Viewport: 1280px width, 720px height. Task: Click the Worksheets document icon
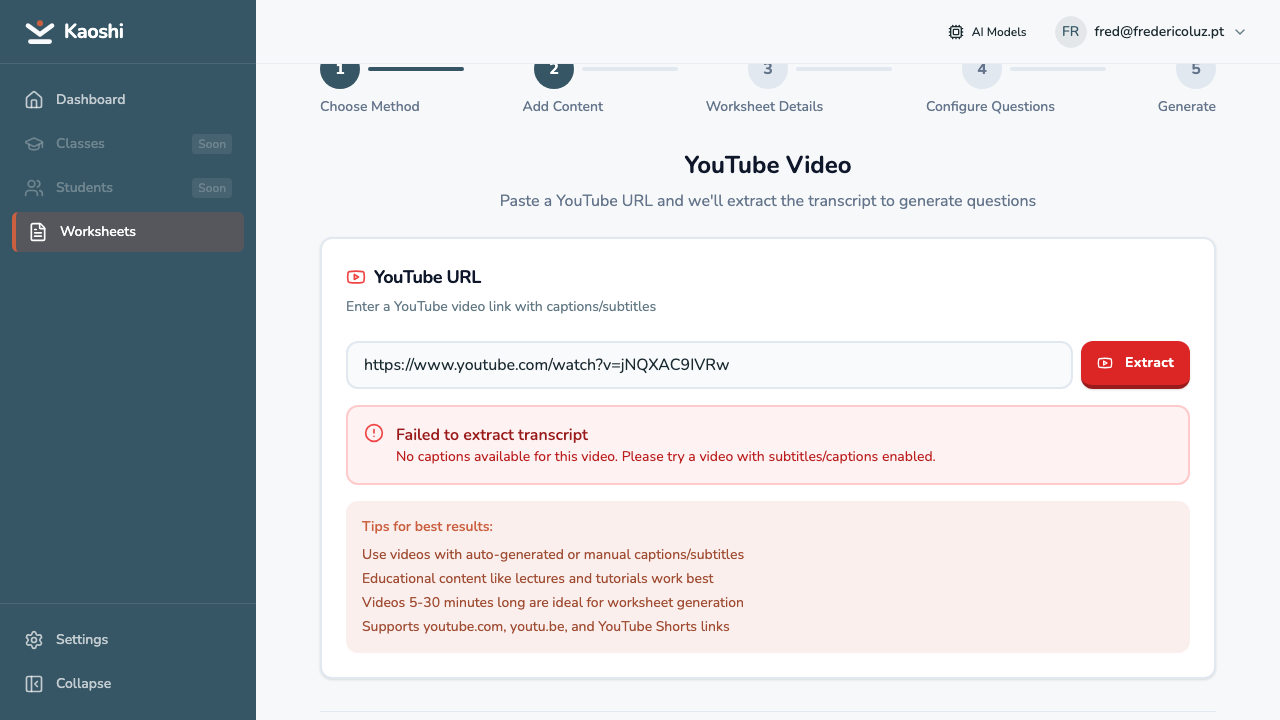click(x=38, y=232)
